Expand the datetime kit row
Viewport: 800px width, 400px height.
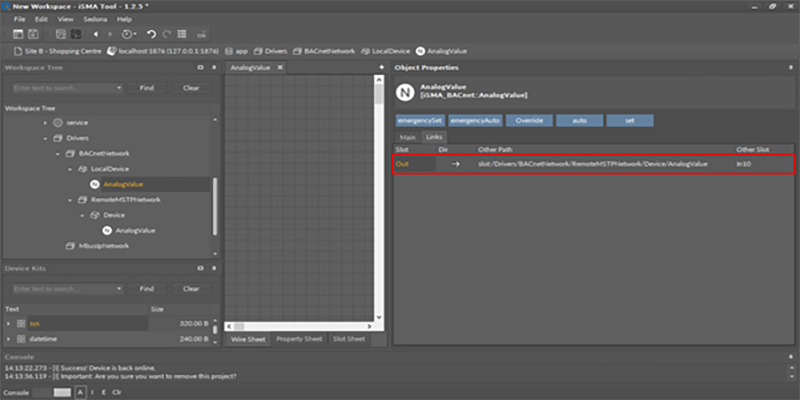(x=8, y=339)
